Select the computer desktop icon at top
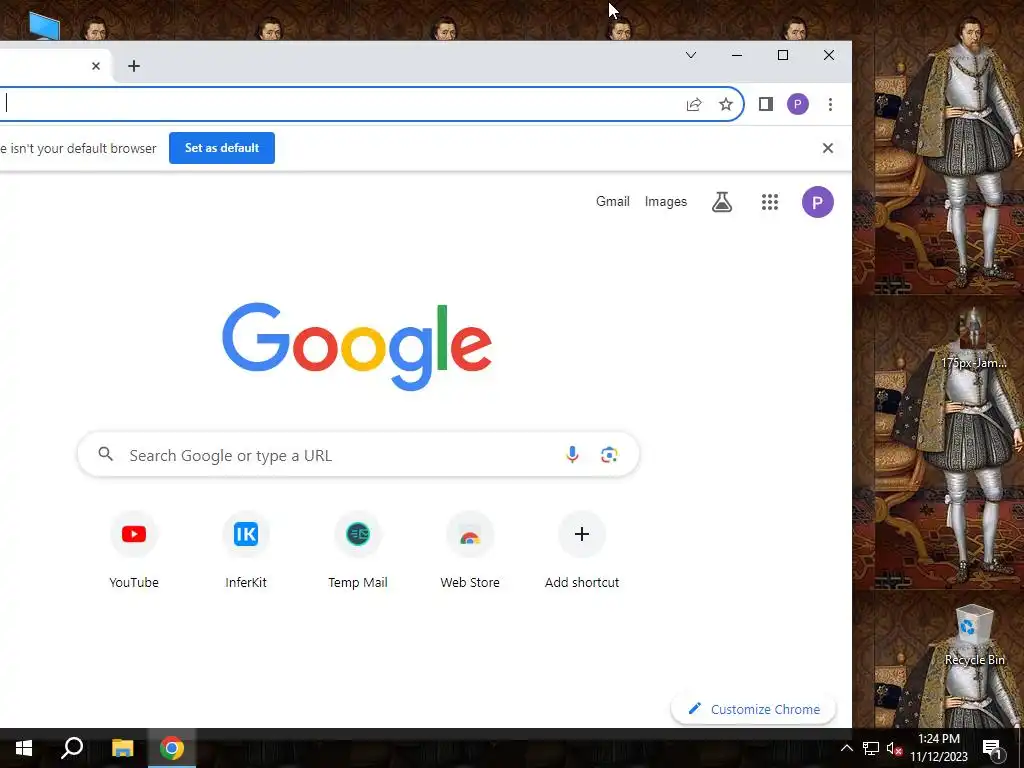 click(x=44, y=26)
